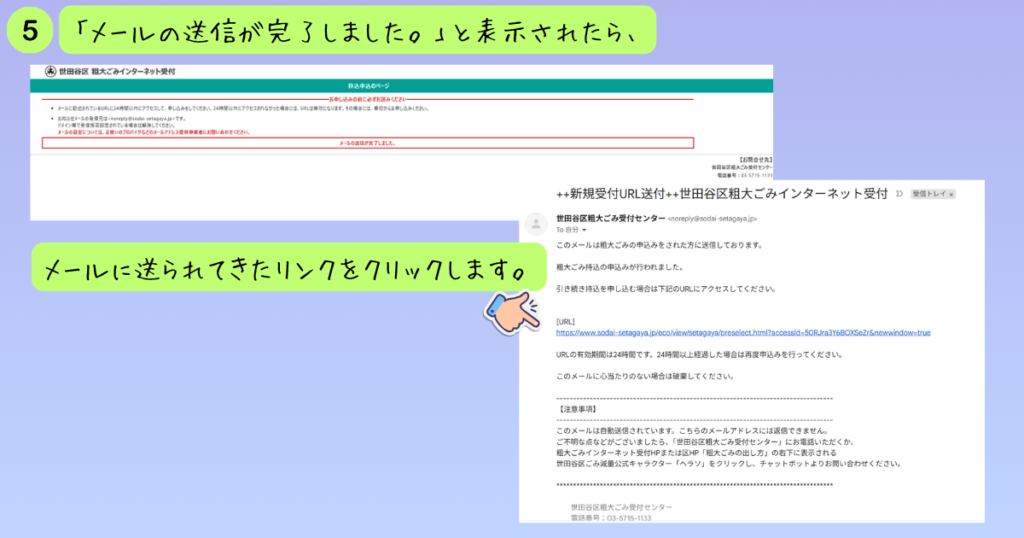Click the 【お問合せ先】 contact text on web page
Image resolution: width=1024 pixels, height=538 pixels.
[756, 160]
